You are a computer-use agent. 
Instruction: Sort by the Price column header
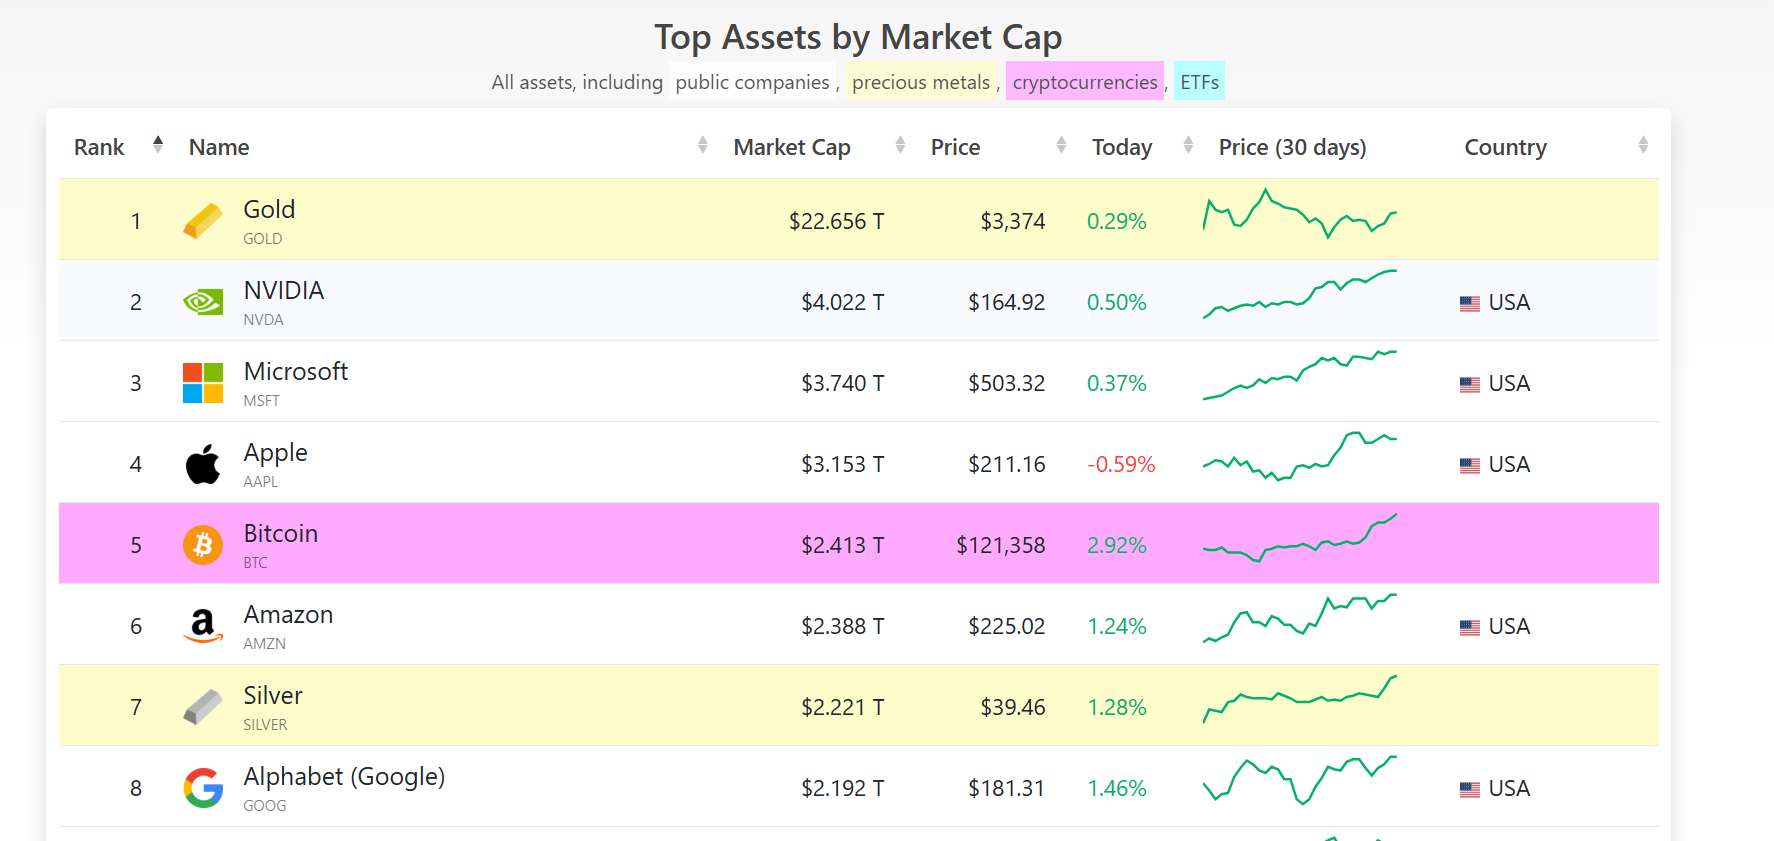pos(955,147)
